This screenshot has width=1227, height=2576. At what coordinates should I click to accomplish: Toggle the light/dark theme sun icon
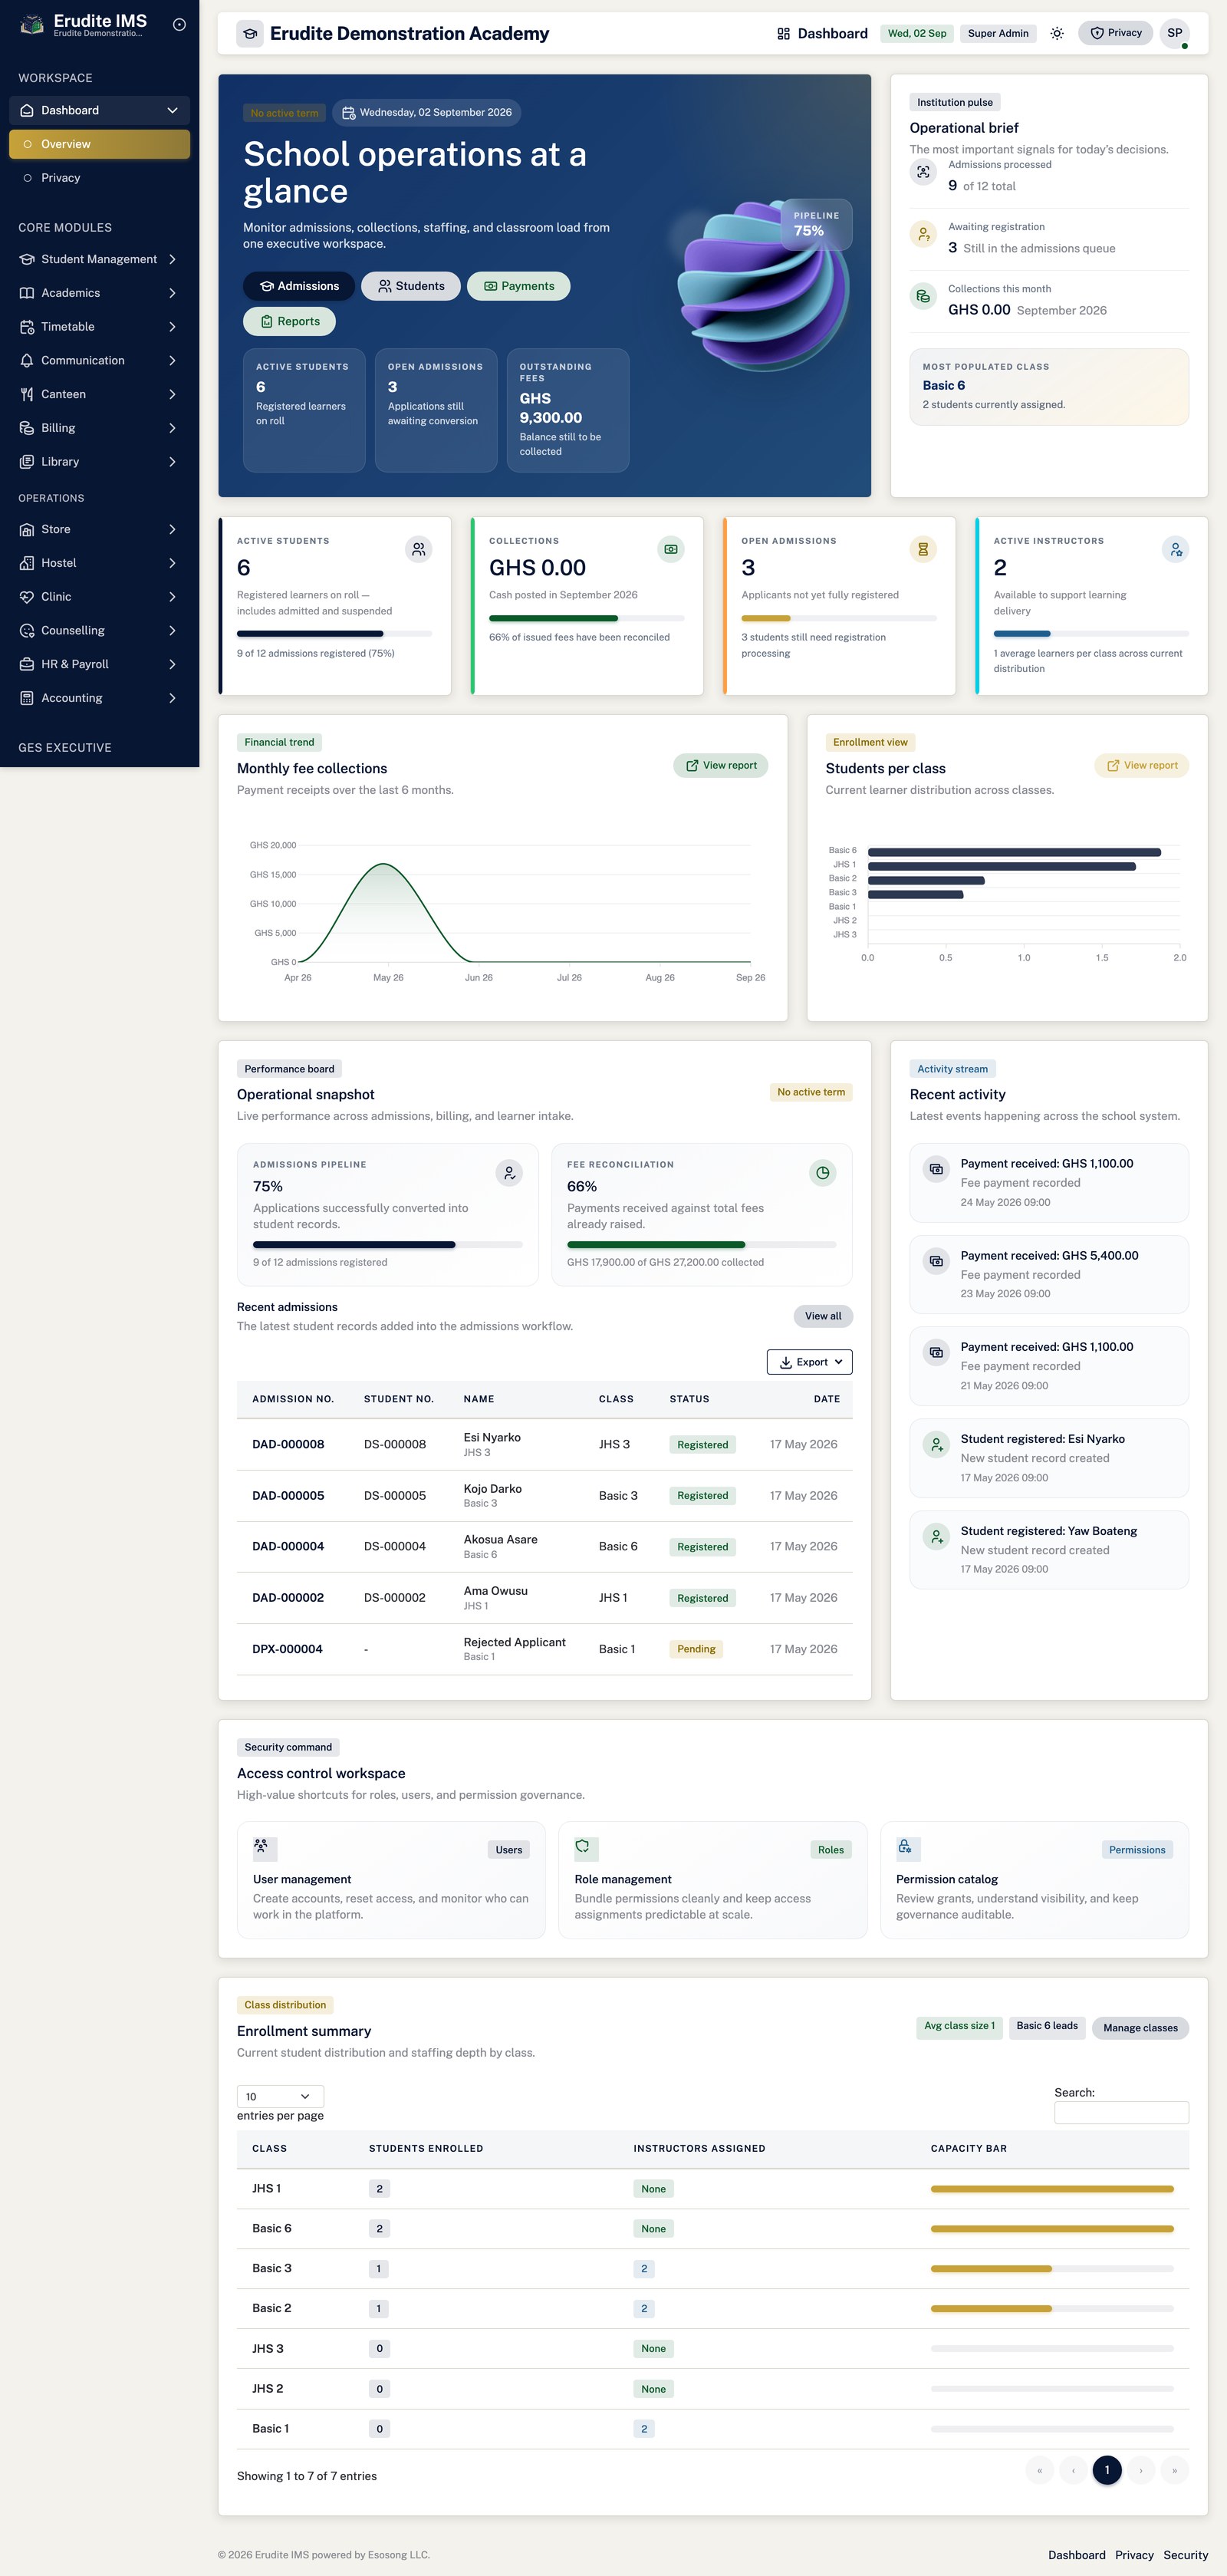point(1056,33)
